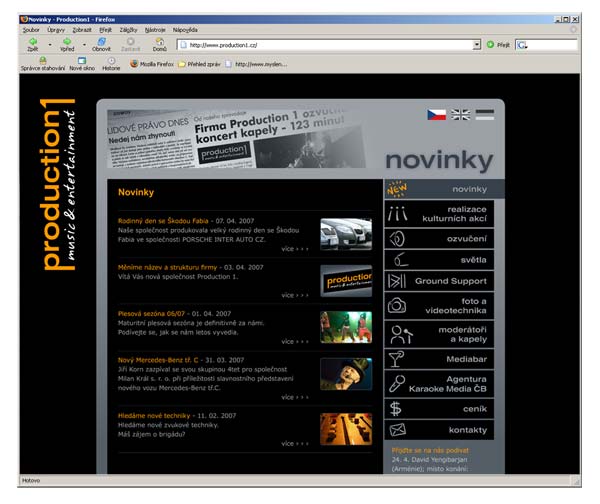Viewport: 600px width, 504px height.
Task: Open the Nápověda menu
Action: (185, 30)
